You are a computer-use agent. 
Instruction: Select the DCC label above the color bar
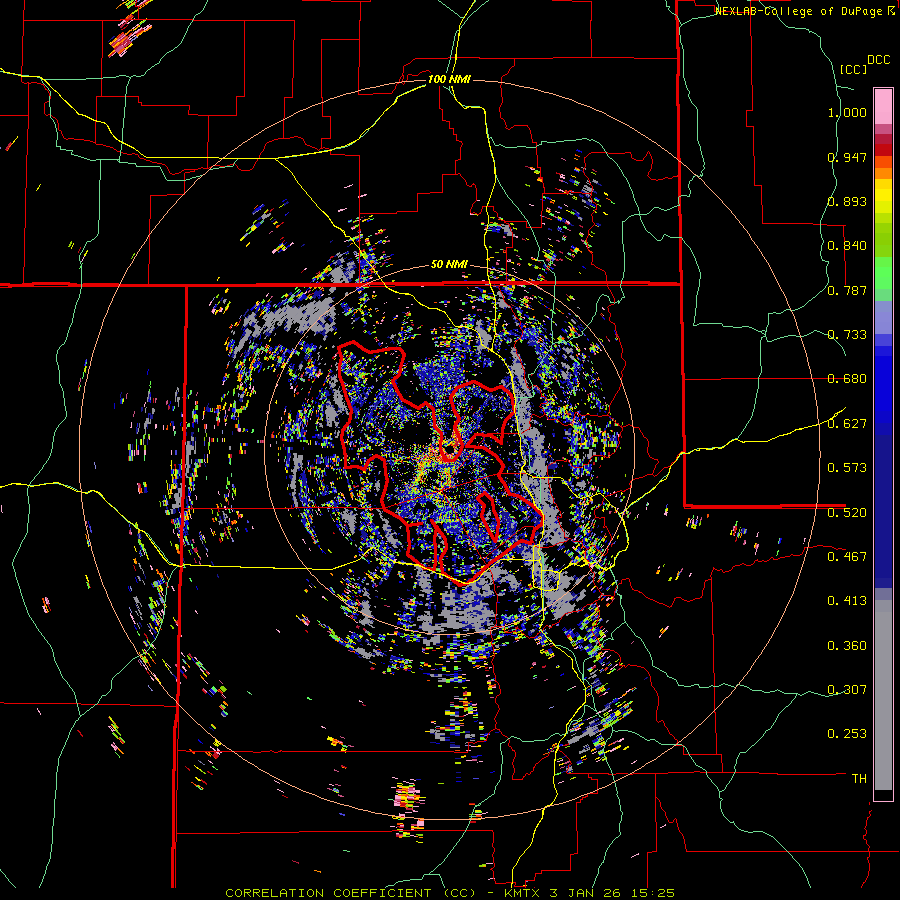[878, 60]
